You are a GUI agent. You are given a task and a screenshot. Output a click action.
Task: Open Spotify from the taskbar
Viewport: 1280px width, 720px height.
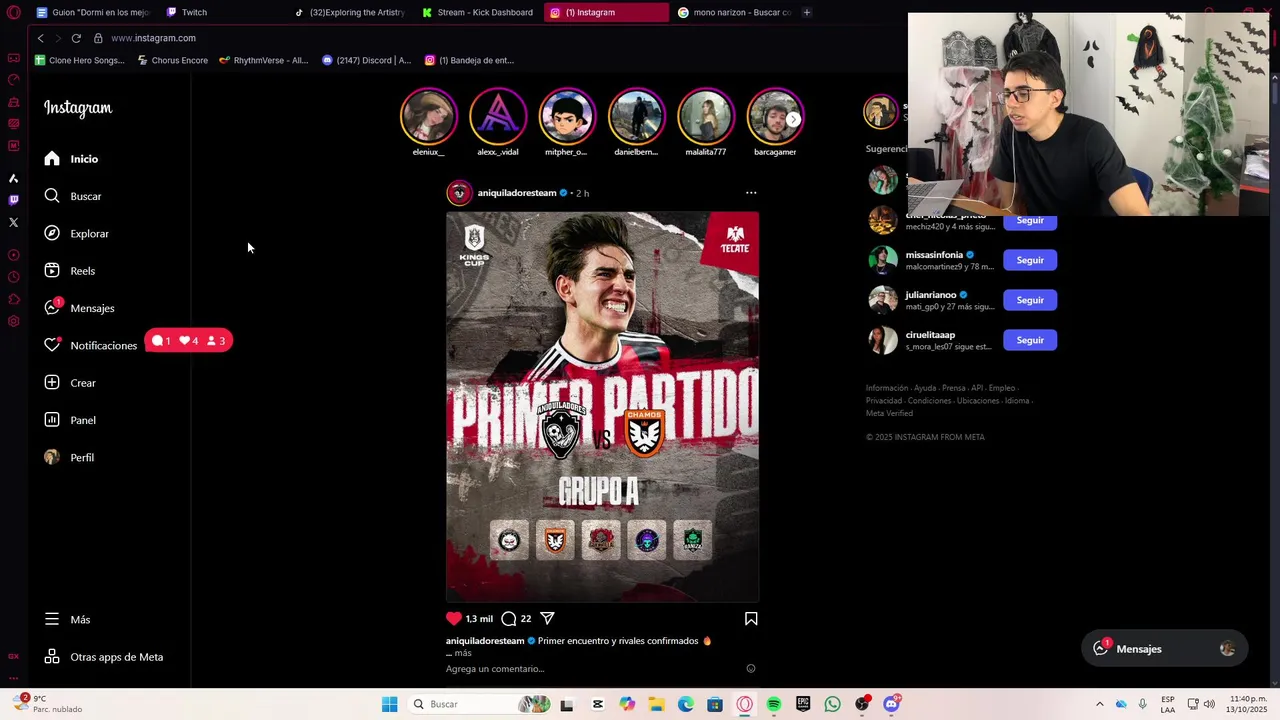tap(774, 704)
